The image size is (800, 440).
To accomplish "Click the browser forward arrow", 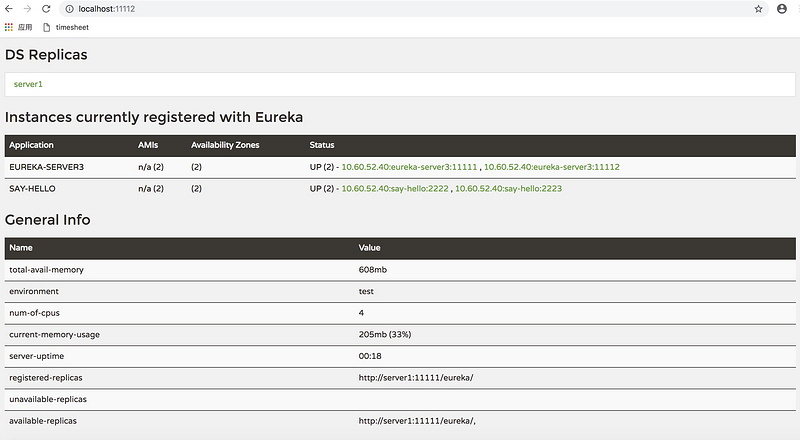I will pyautogui.click(x=26, y=8).
